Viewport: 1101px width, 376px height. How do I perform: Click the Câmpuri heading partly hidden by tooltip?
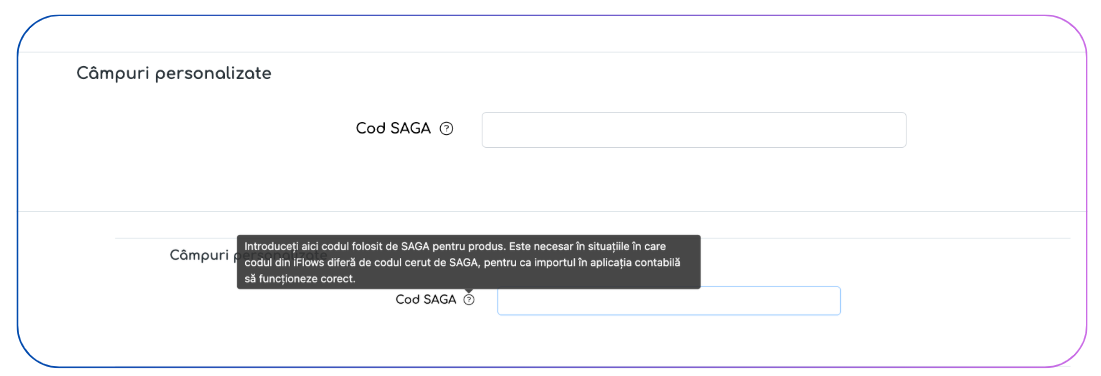[x=204, y=256]
